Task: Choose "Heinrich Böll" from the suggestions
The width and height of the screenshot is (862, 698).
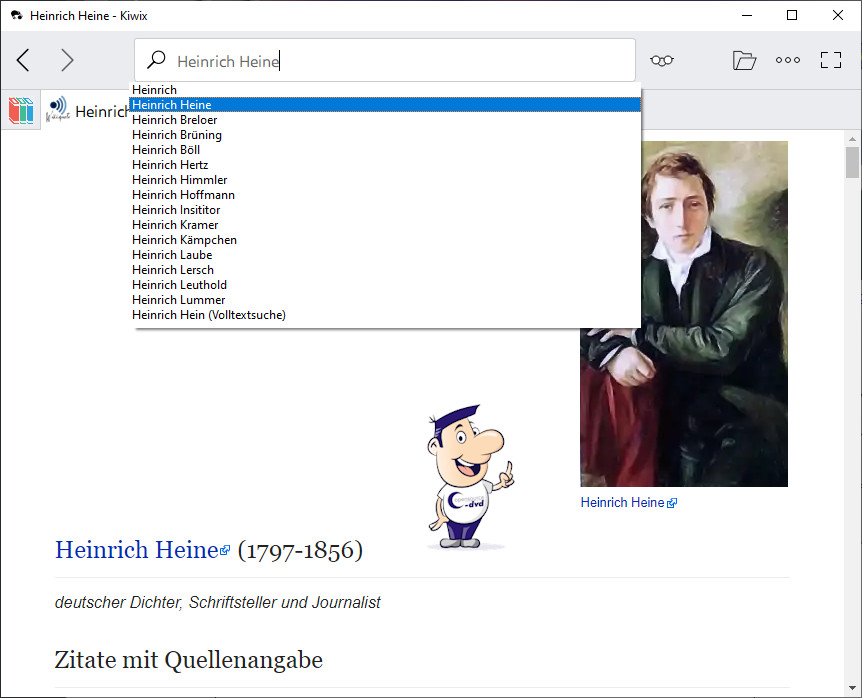Action: point(166,150)
